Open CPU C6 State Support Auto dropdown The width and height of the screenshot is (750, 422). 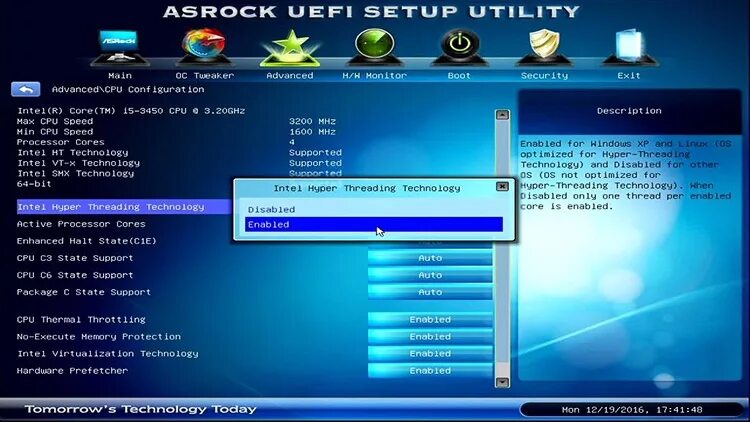coord(430,275)
